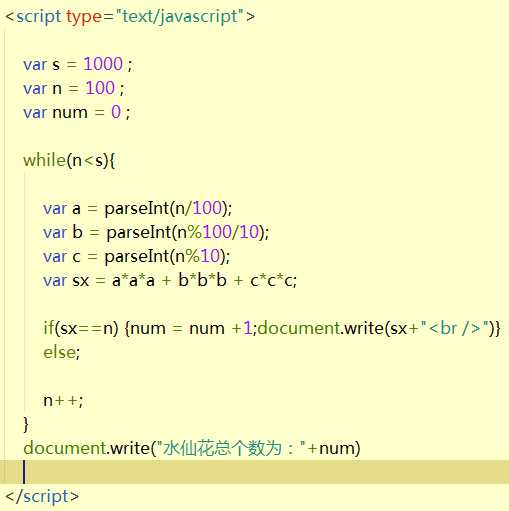
Task: Click the 'n++;' line
Action: click(x=63, y=400)
